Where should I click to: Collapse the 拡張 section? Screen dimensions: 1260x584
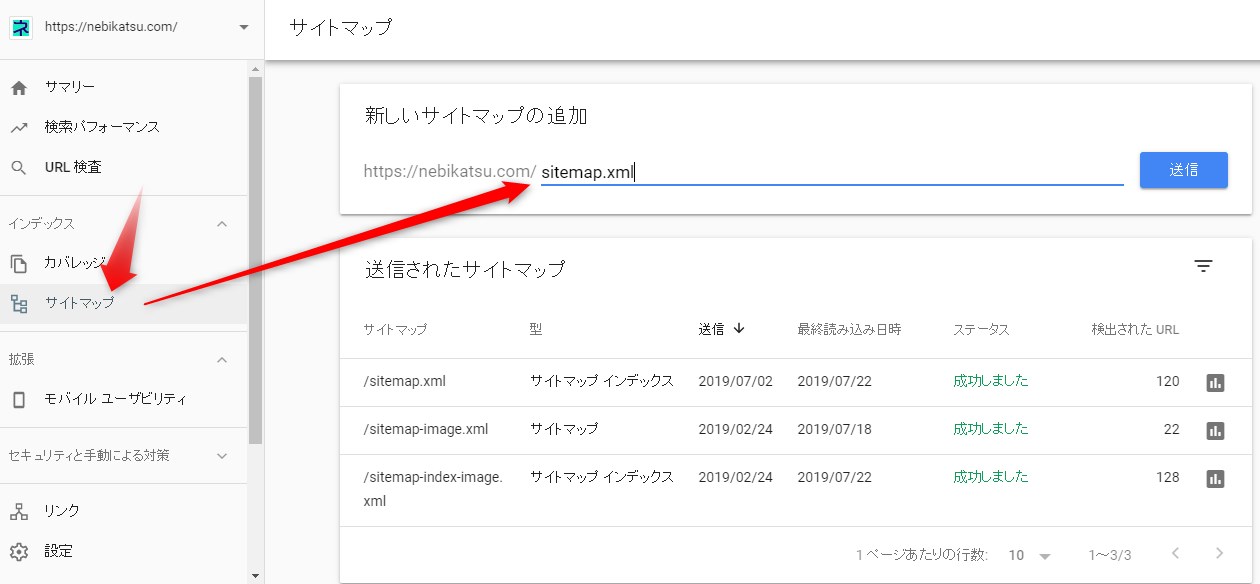click(222, 360)
